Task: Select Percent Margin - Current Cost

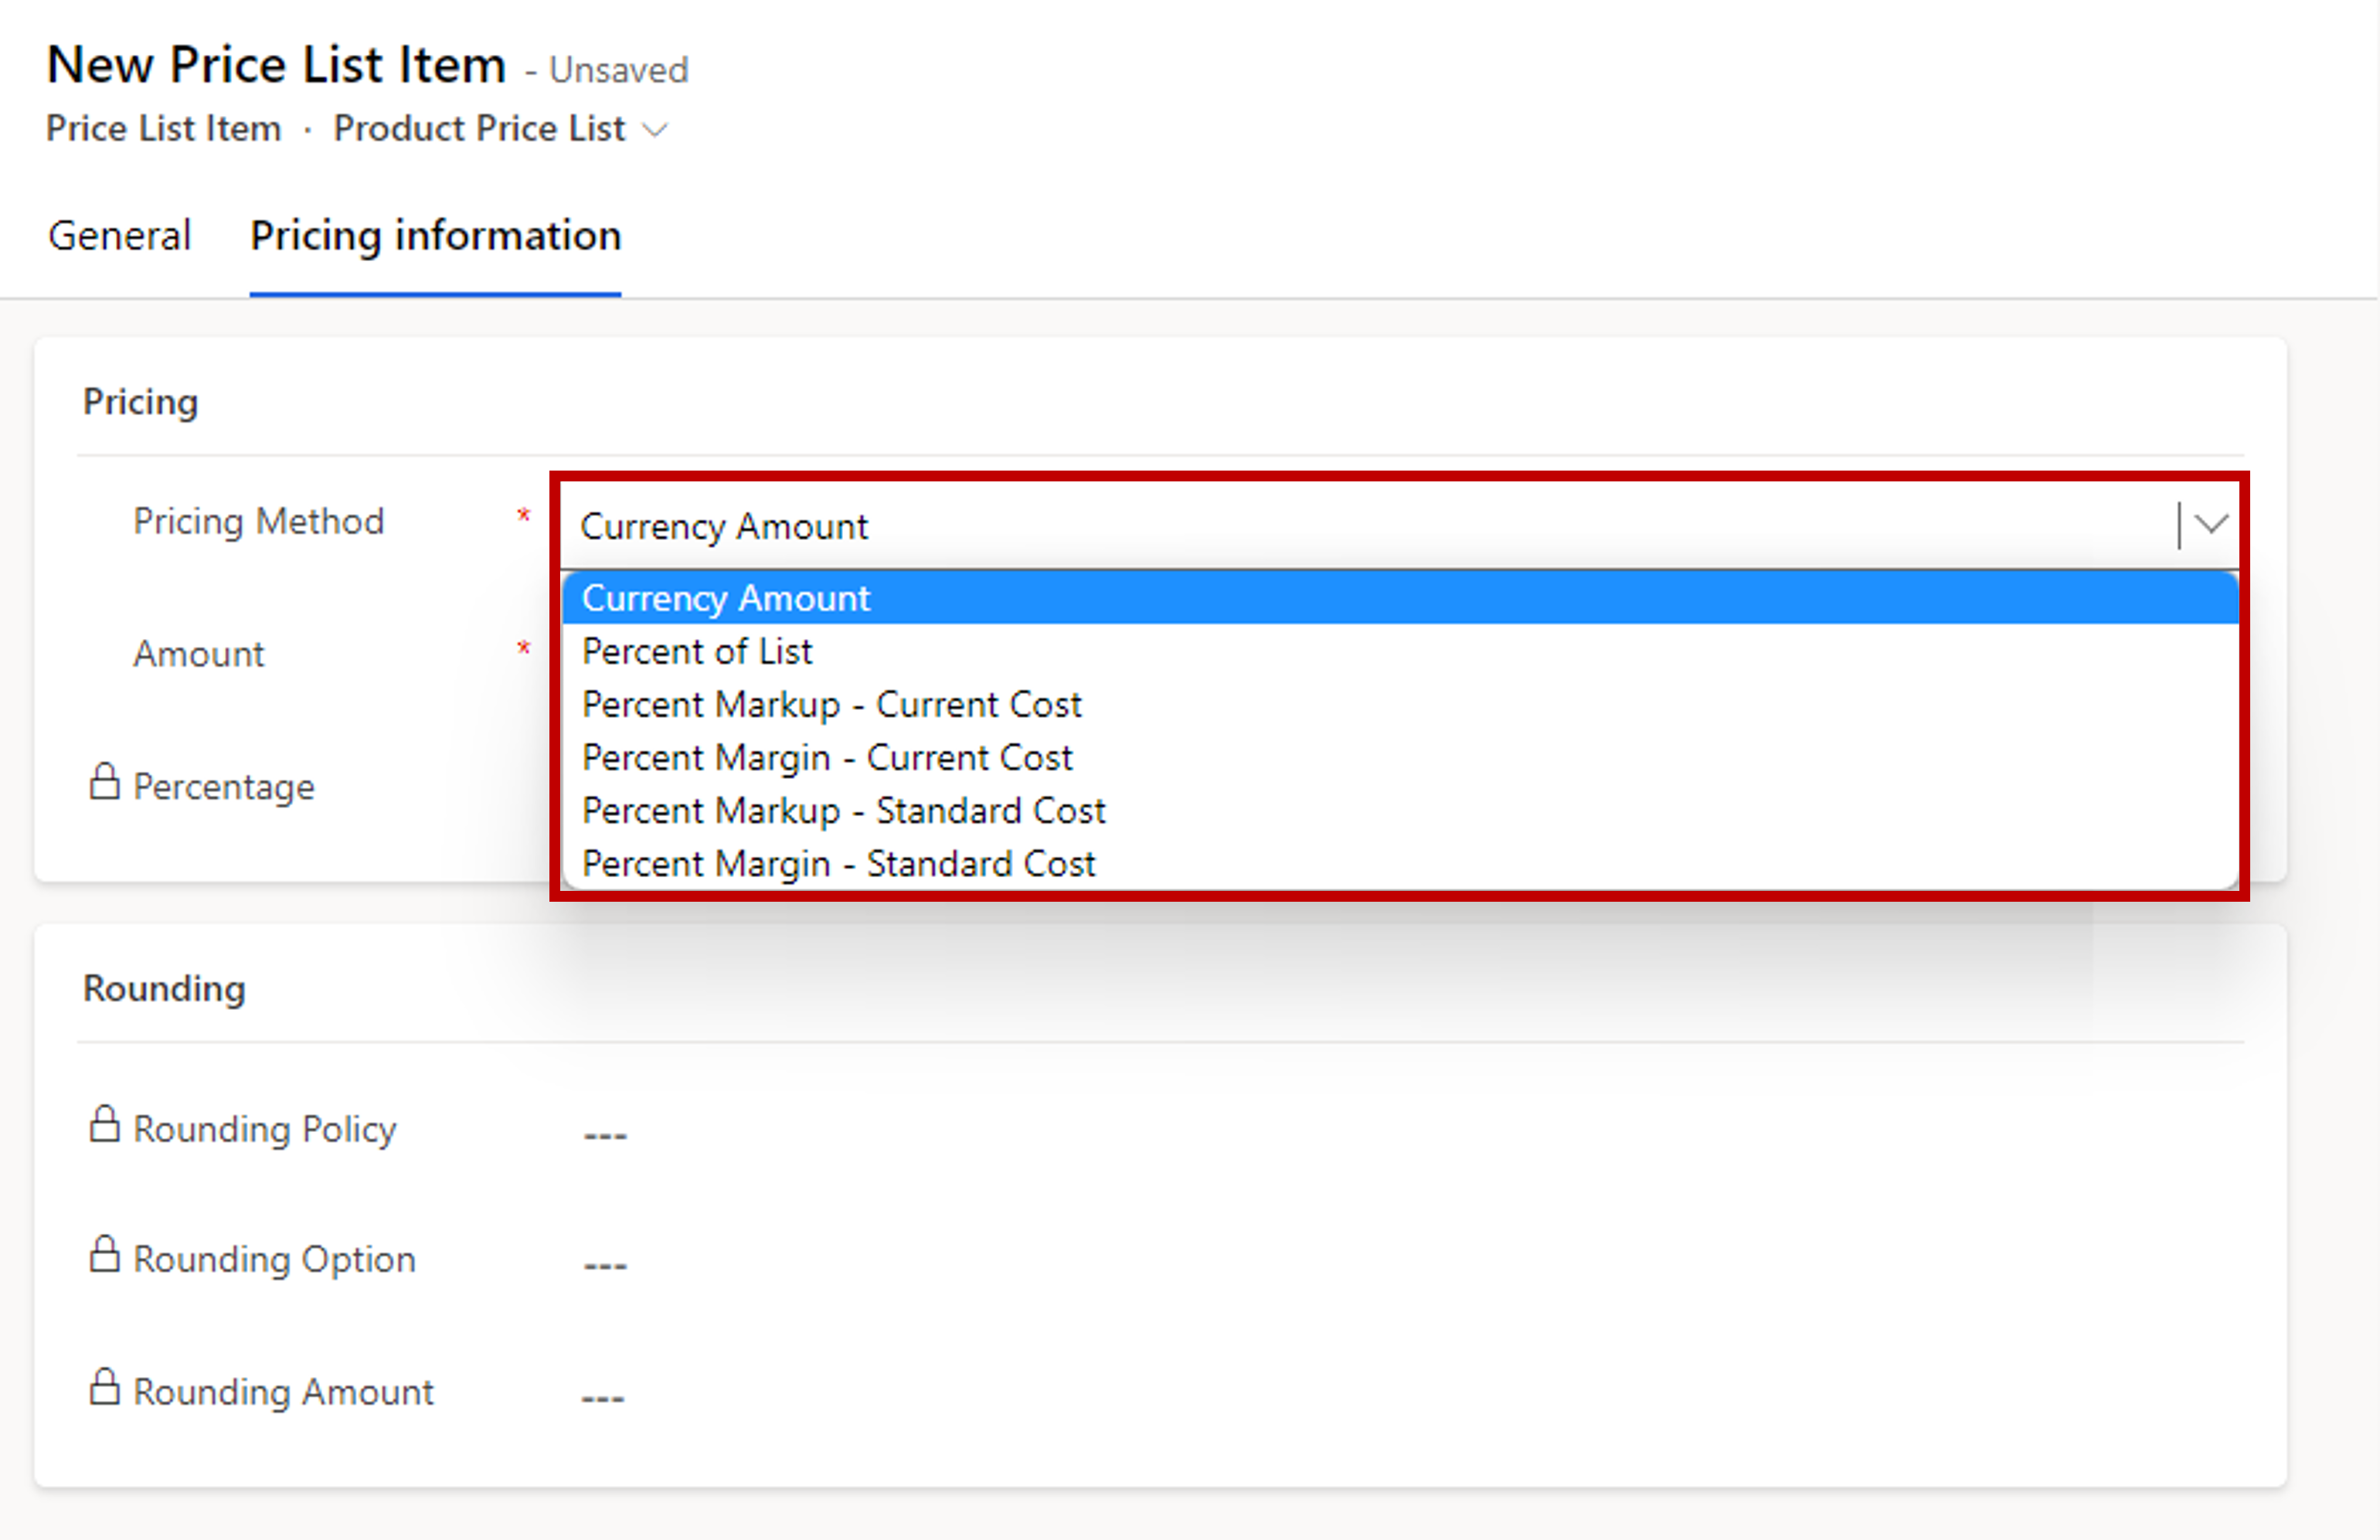Action: [1400, 757]
